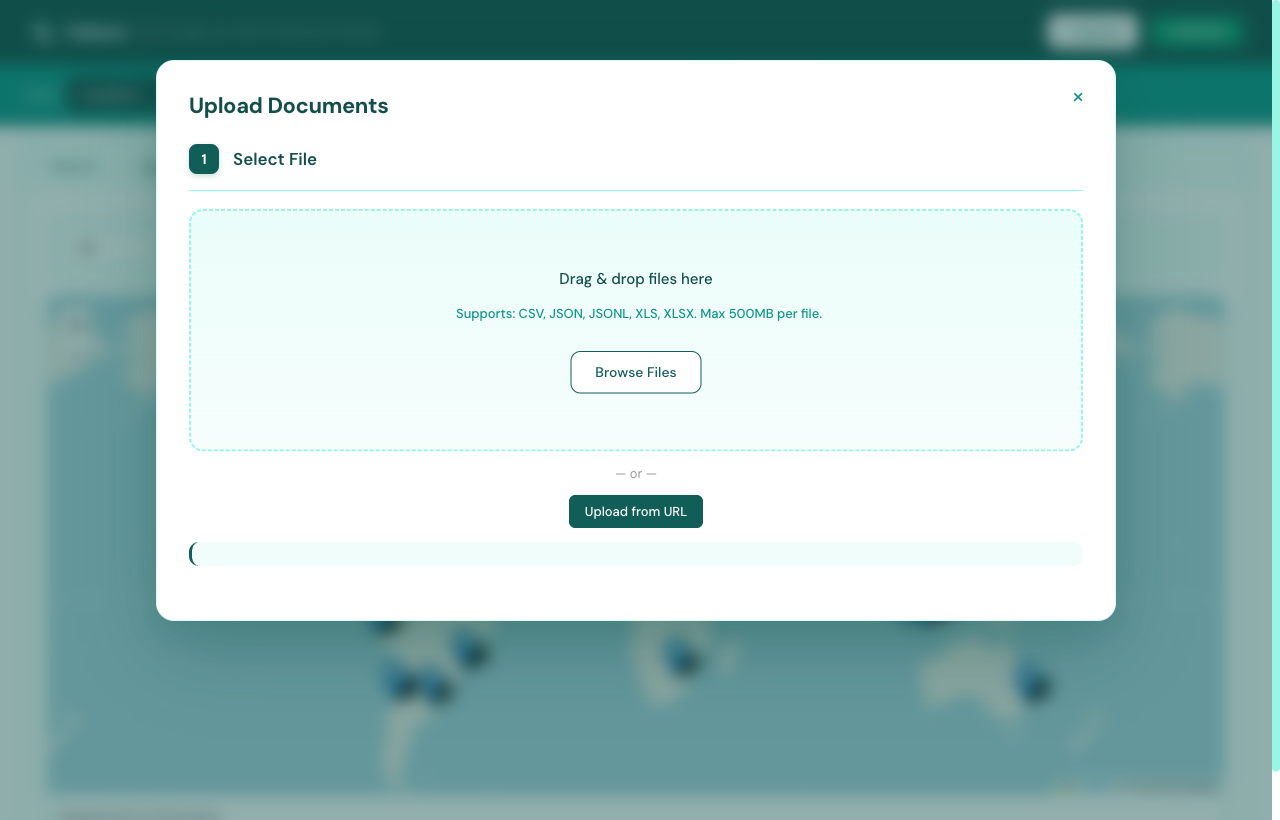Click the Browse Files button
The image size is (1280, 820).
pos(635,372)
